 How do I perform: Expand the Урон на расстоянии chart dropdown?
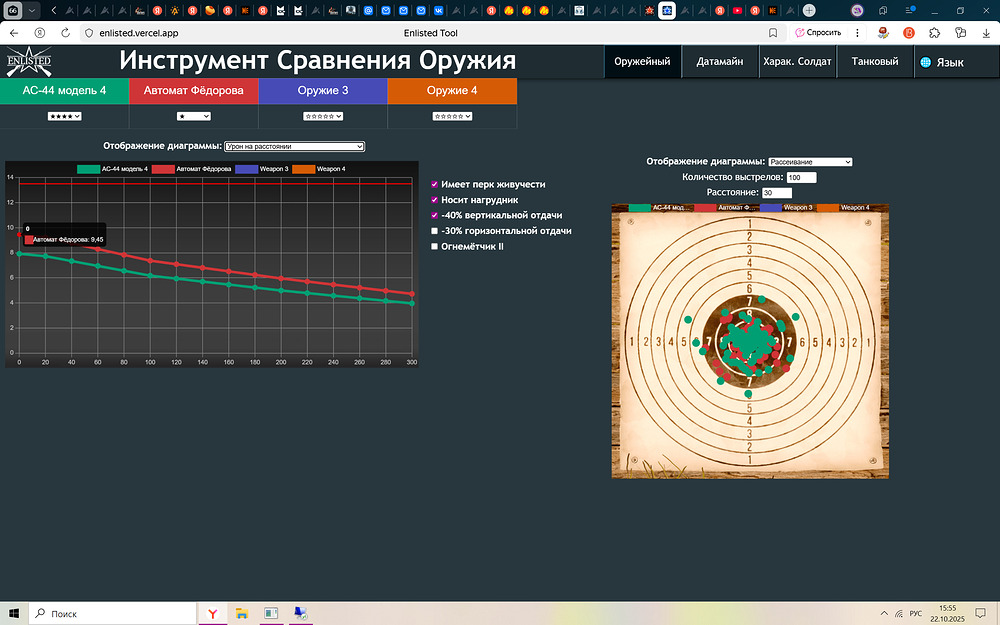(294, 146)
